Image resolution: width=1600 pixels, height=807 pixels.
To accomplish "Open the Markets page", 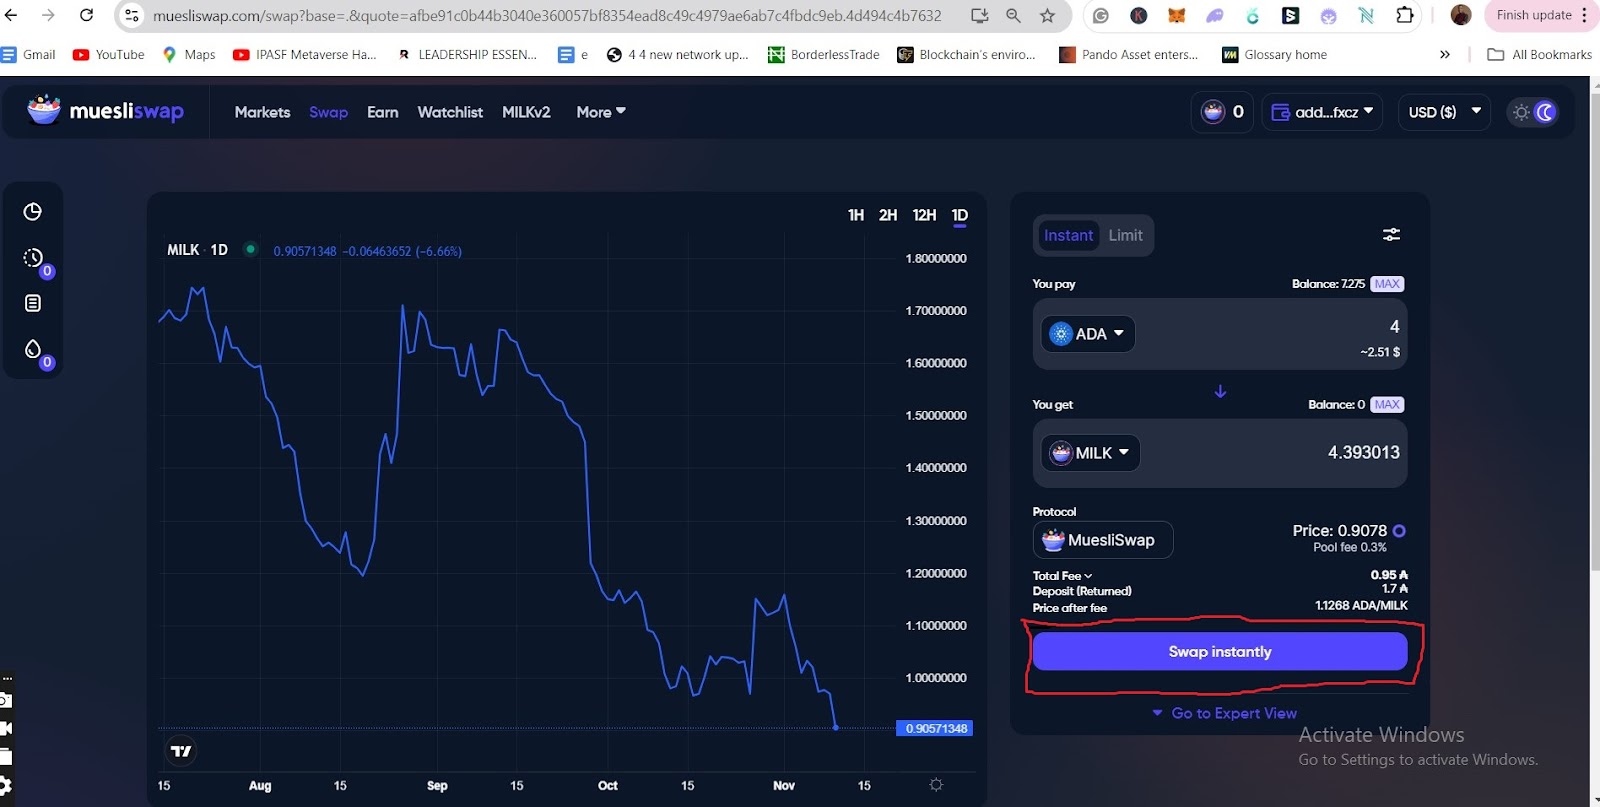I will (x=262, y=112).
